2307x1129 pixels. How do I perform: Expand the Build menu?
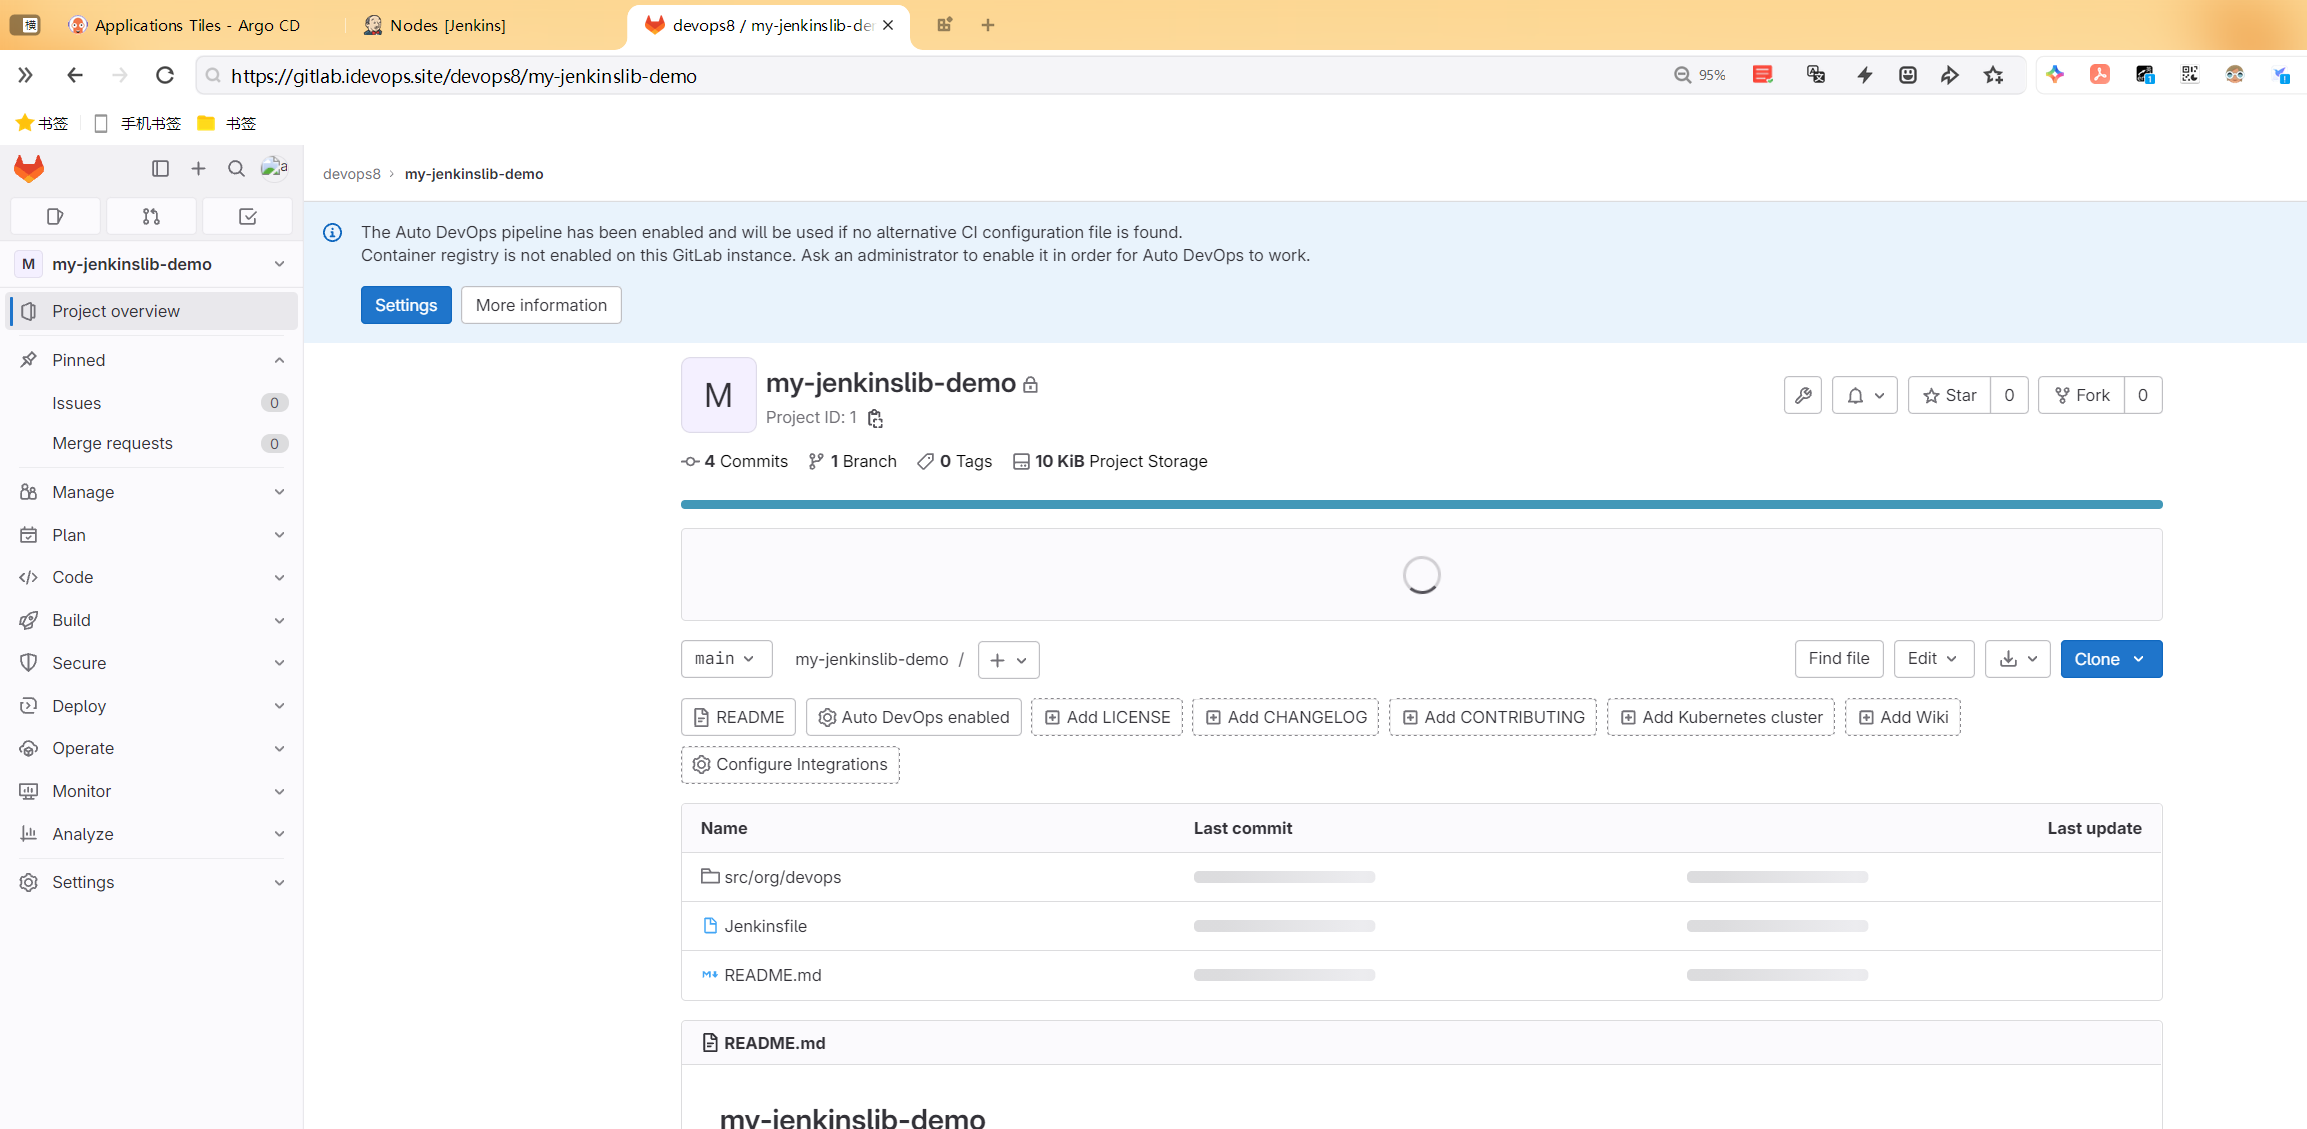[152, 620]
